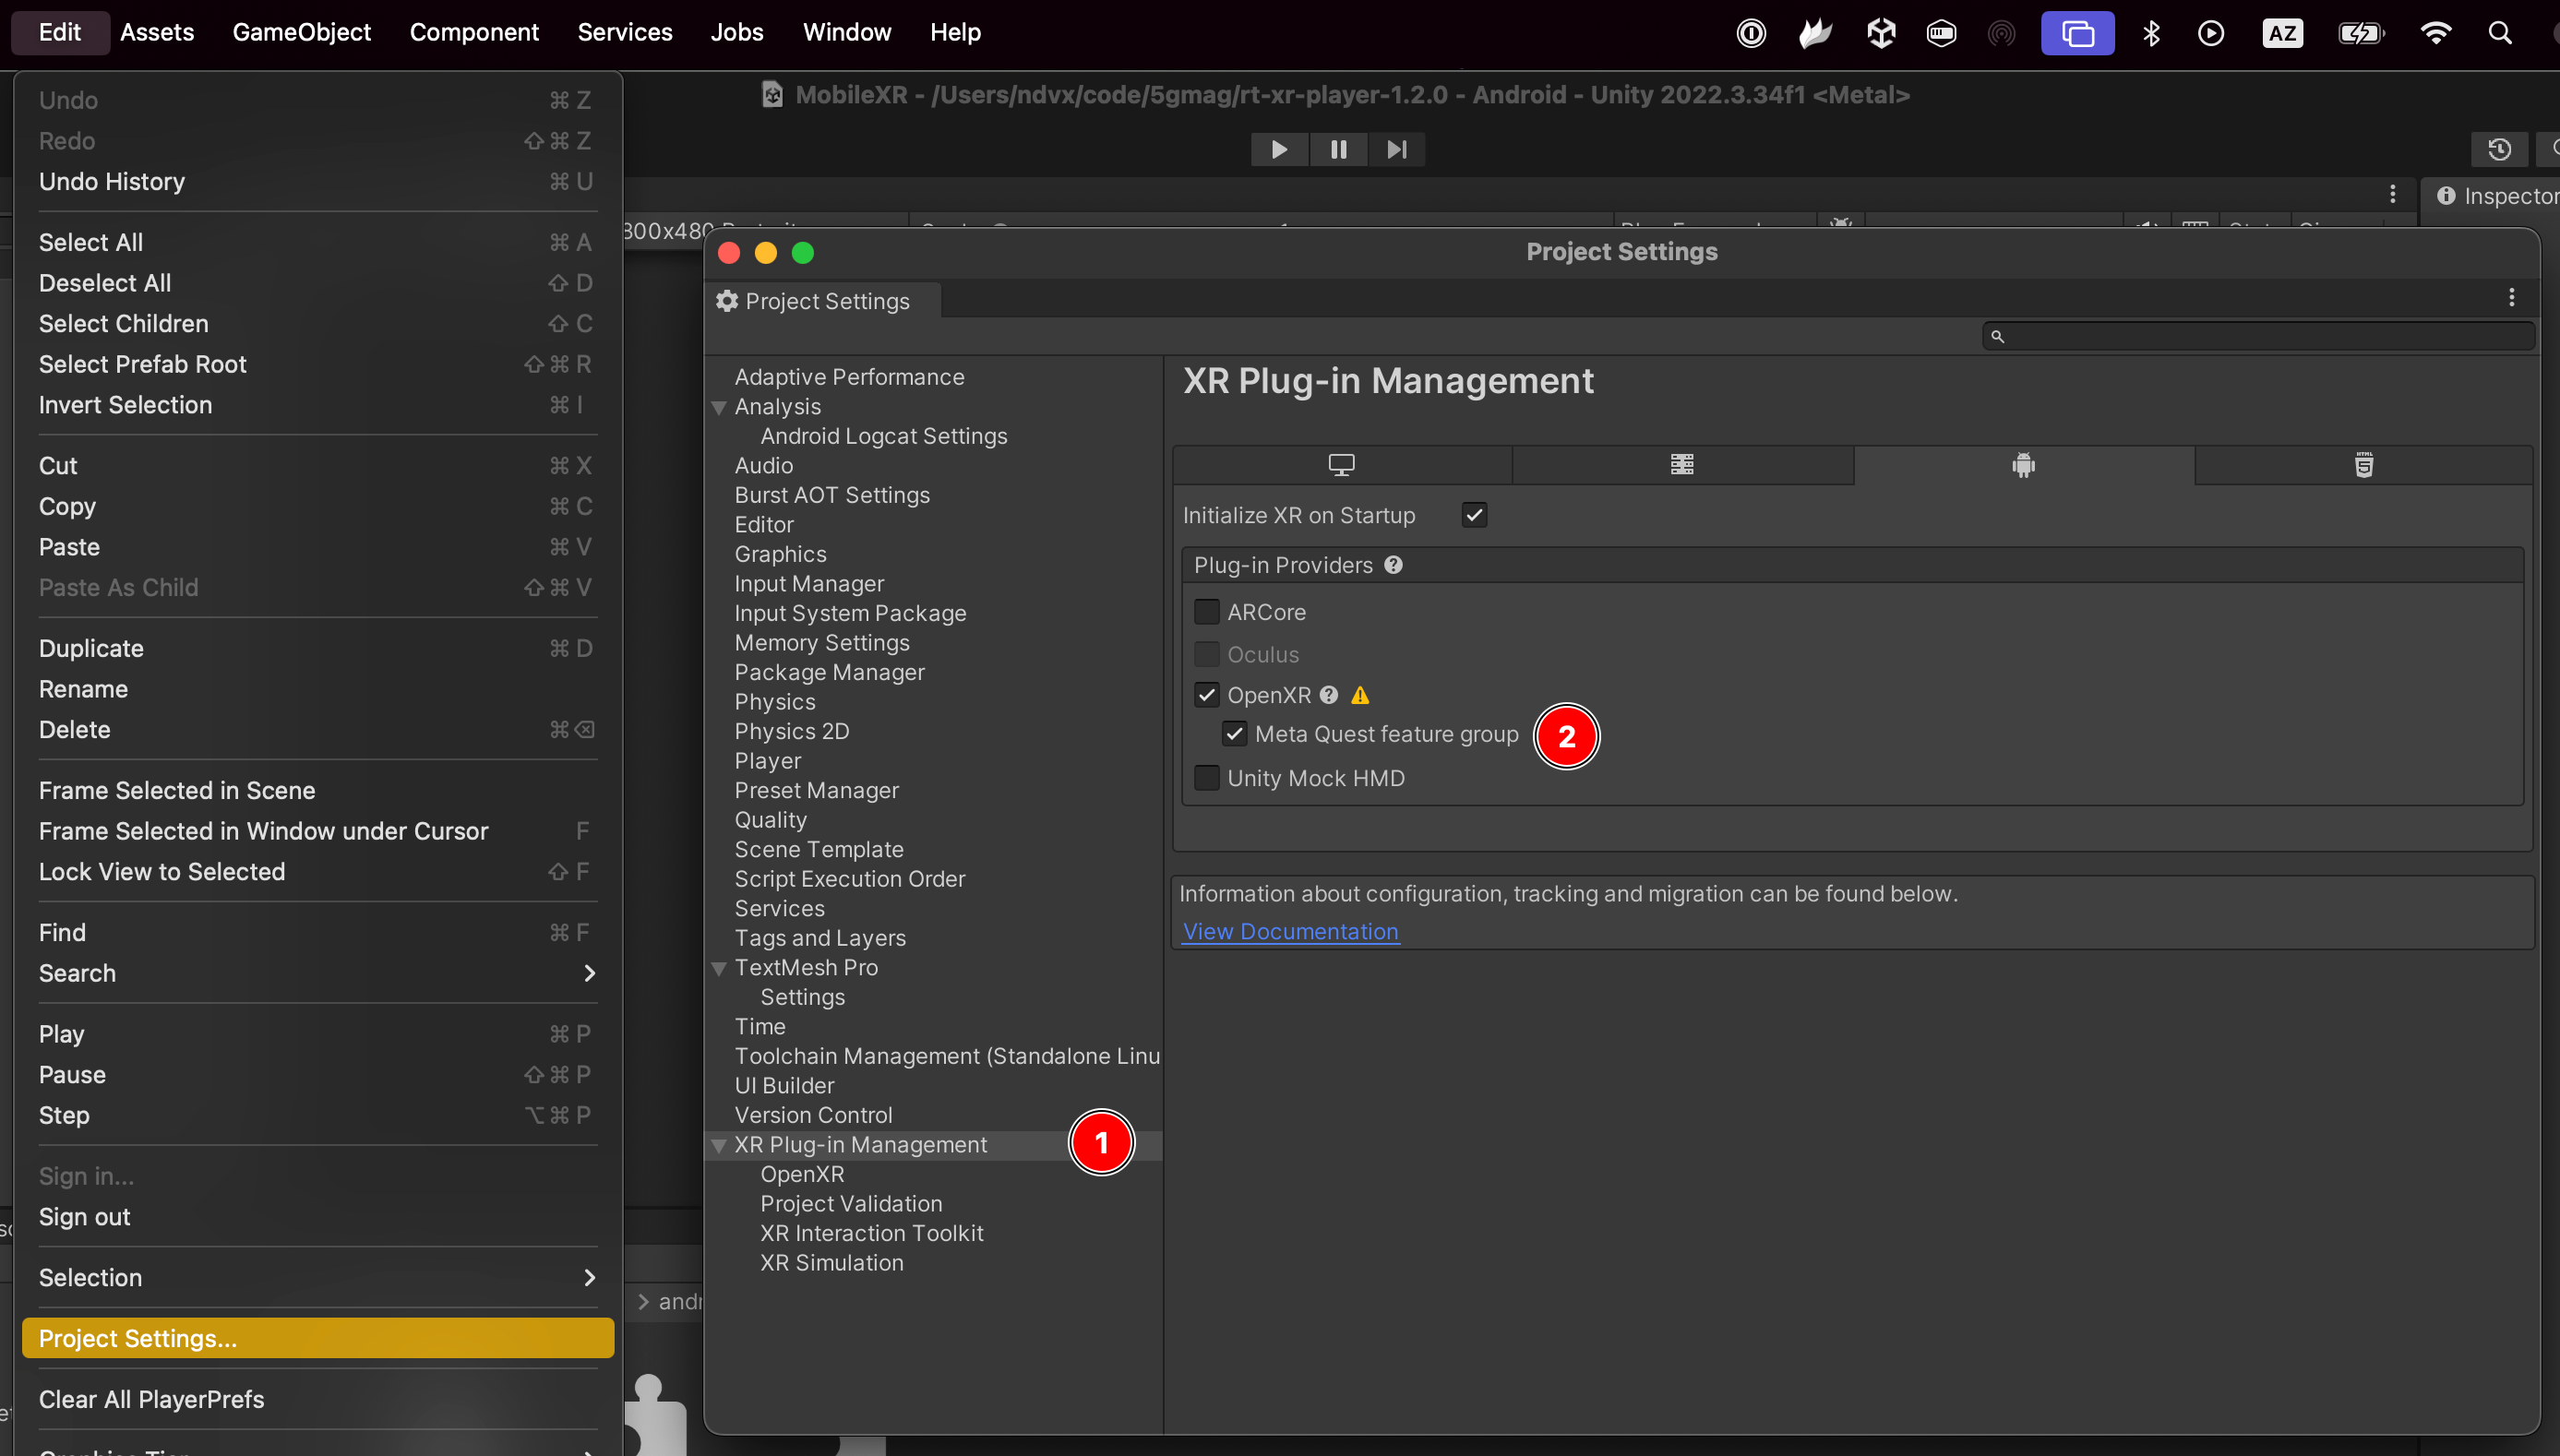Select the WebGL platform tab icon
This screenshot has height=1456, width=2560.
pyautogui.click(x=2363, y=465)
